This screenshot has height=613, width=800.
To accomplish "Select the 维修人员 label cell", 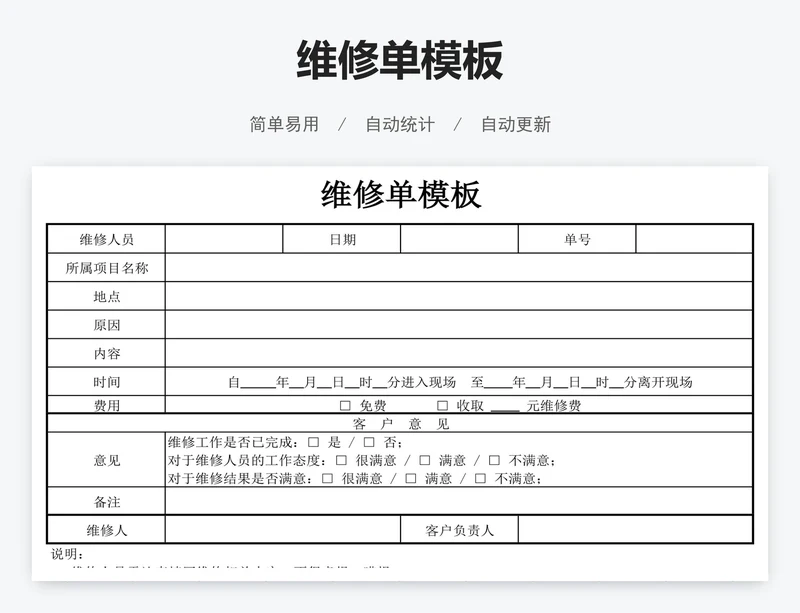I will 107,239.
